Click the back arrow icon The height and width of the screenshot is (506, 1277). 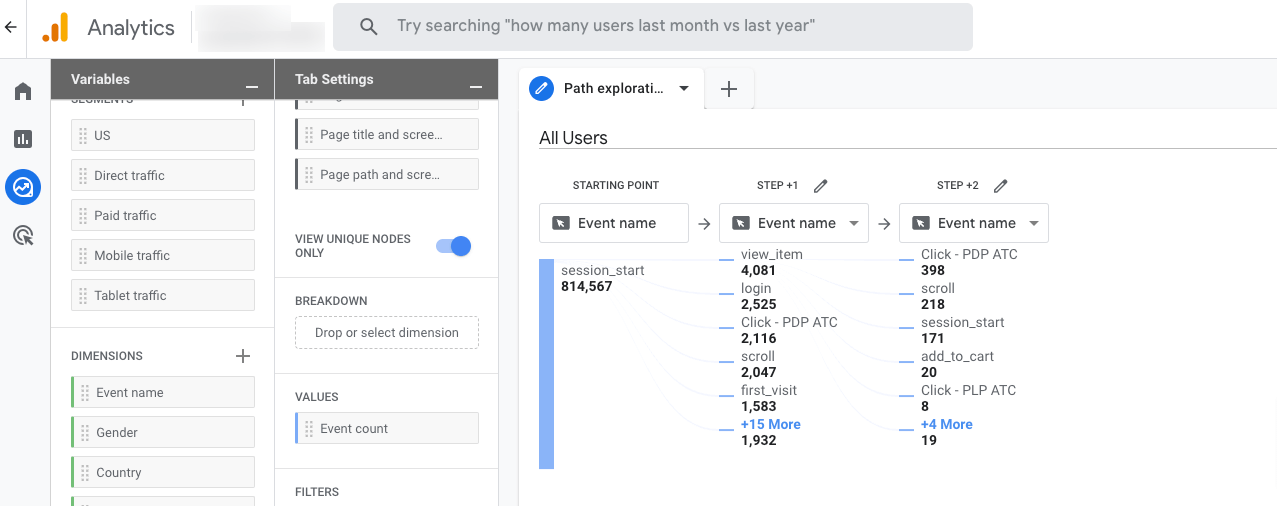pyautogui.click(x=11, y=27)
